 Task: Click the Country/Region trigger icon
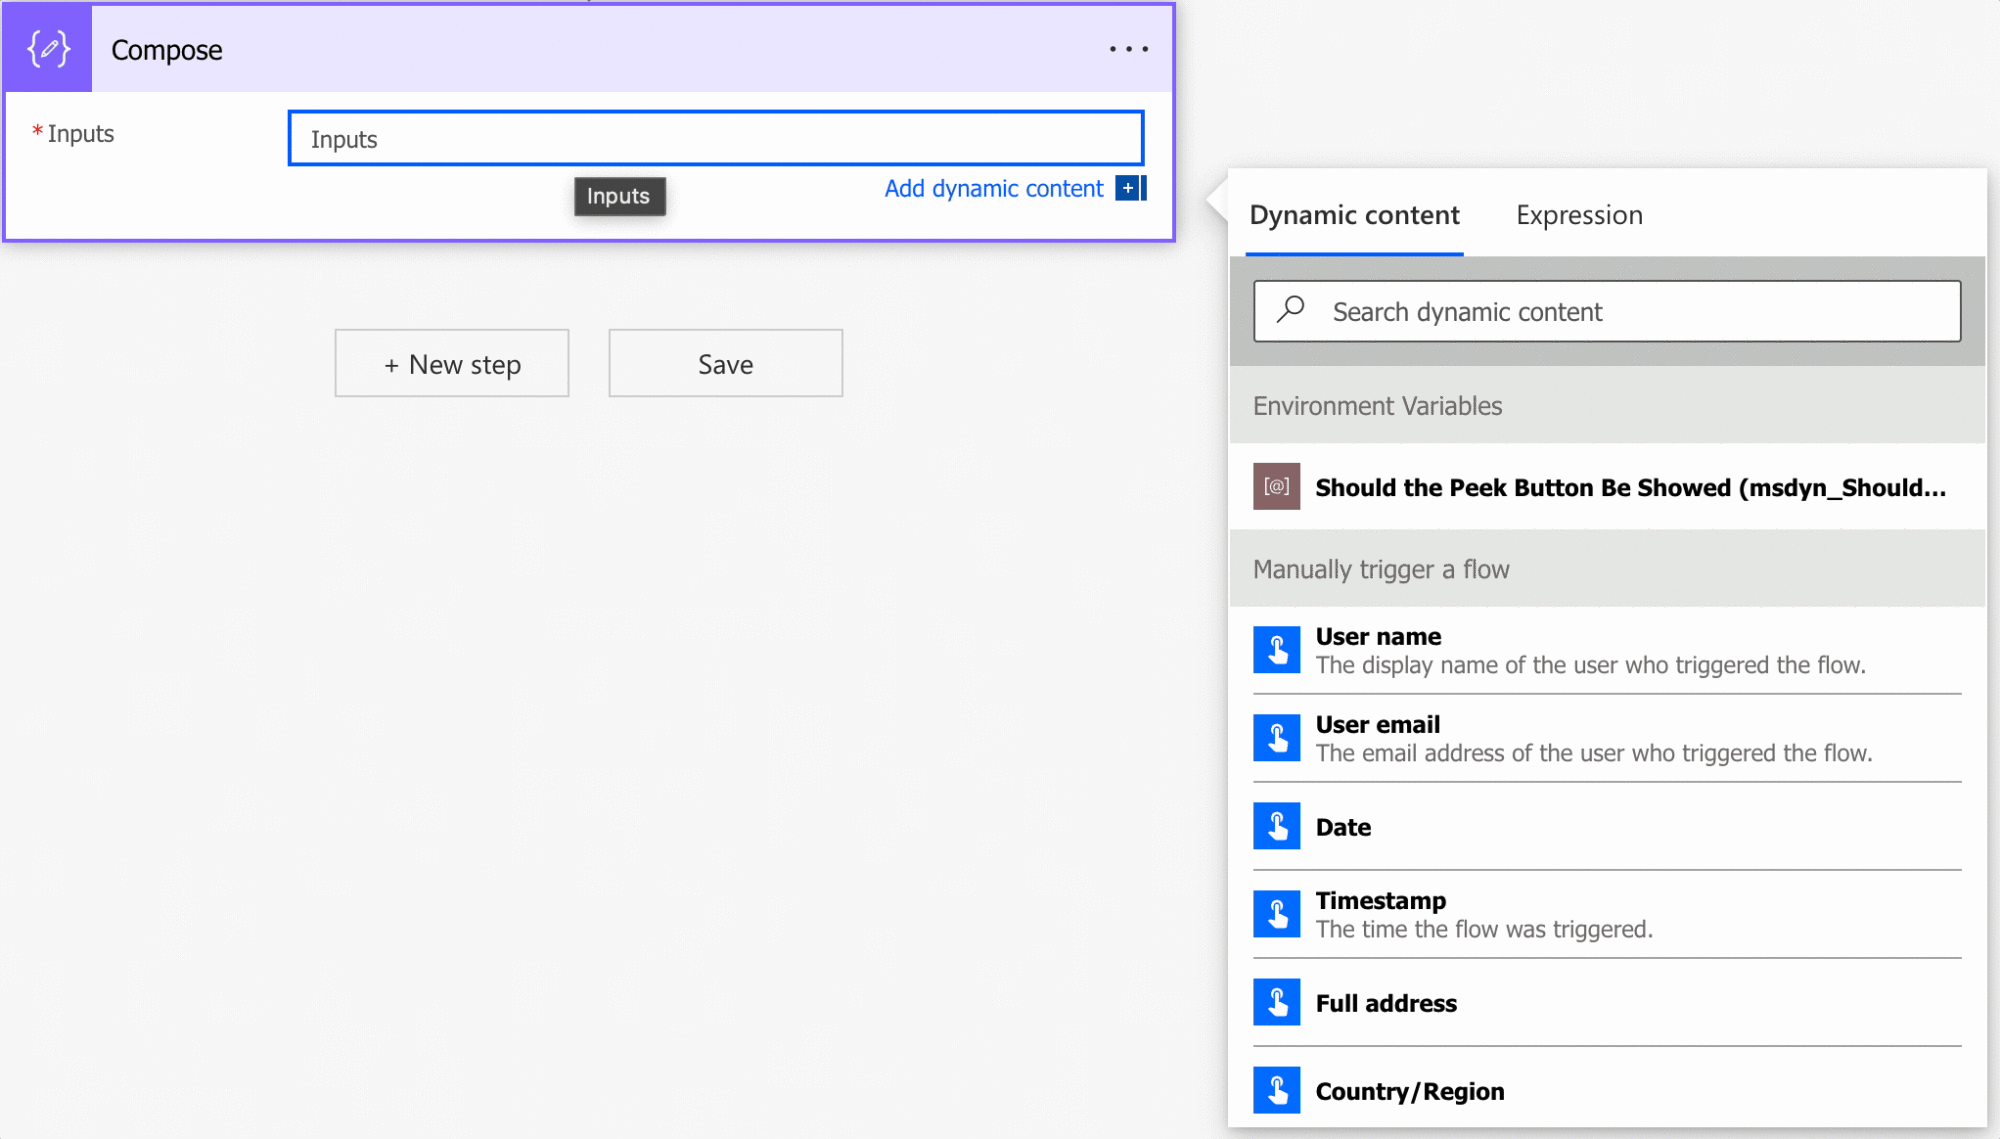click(x=1276, y=1090)
